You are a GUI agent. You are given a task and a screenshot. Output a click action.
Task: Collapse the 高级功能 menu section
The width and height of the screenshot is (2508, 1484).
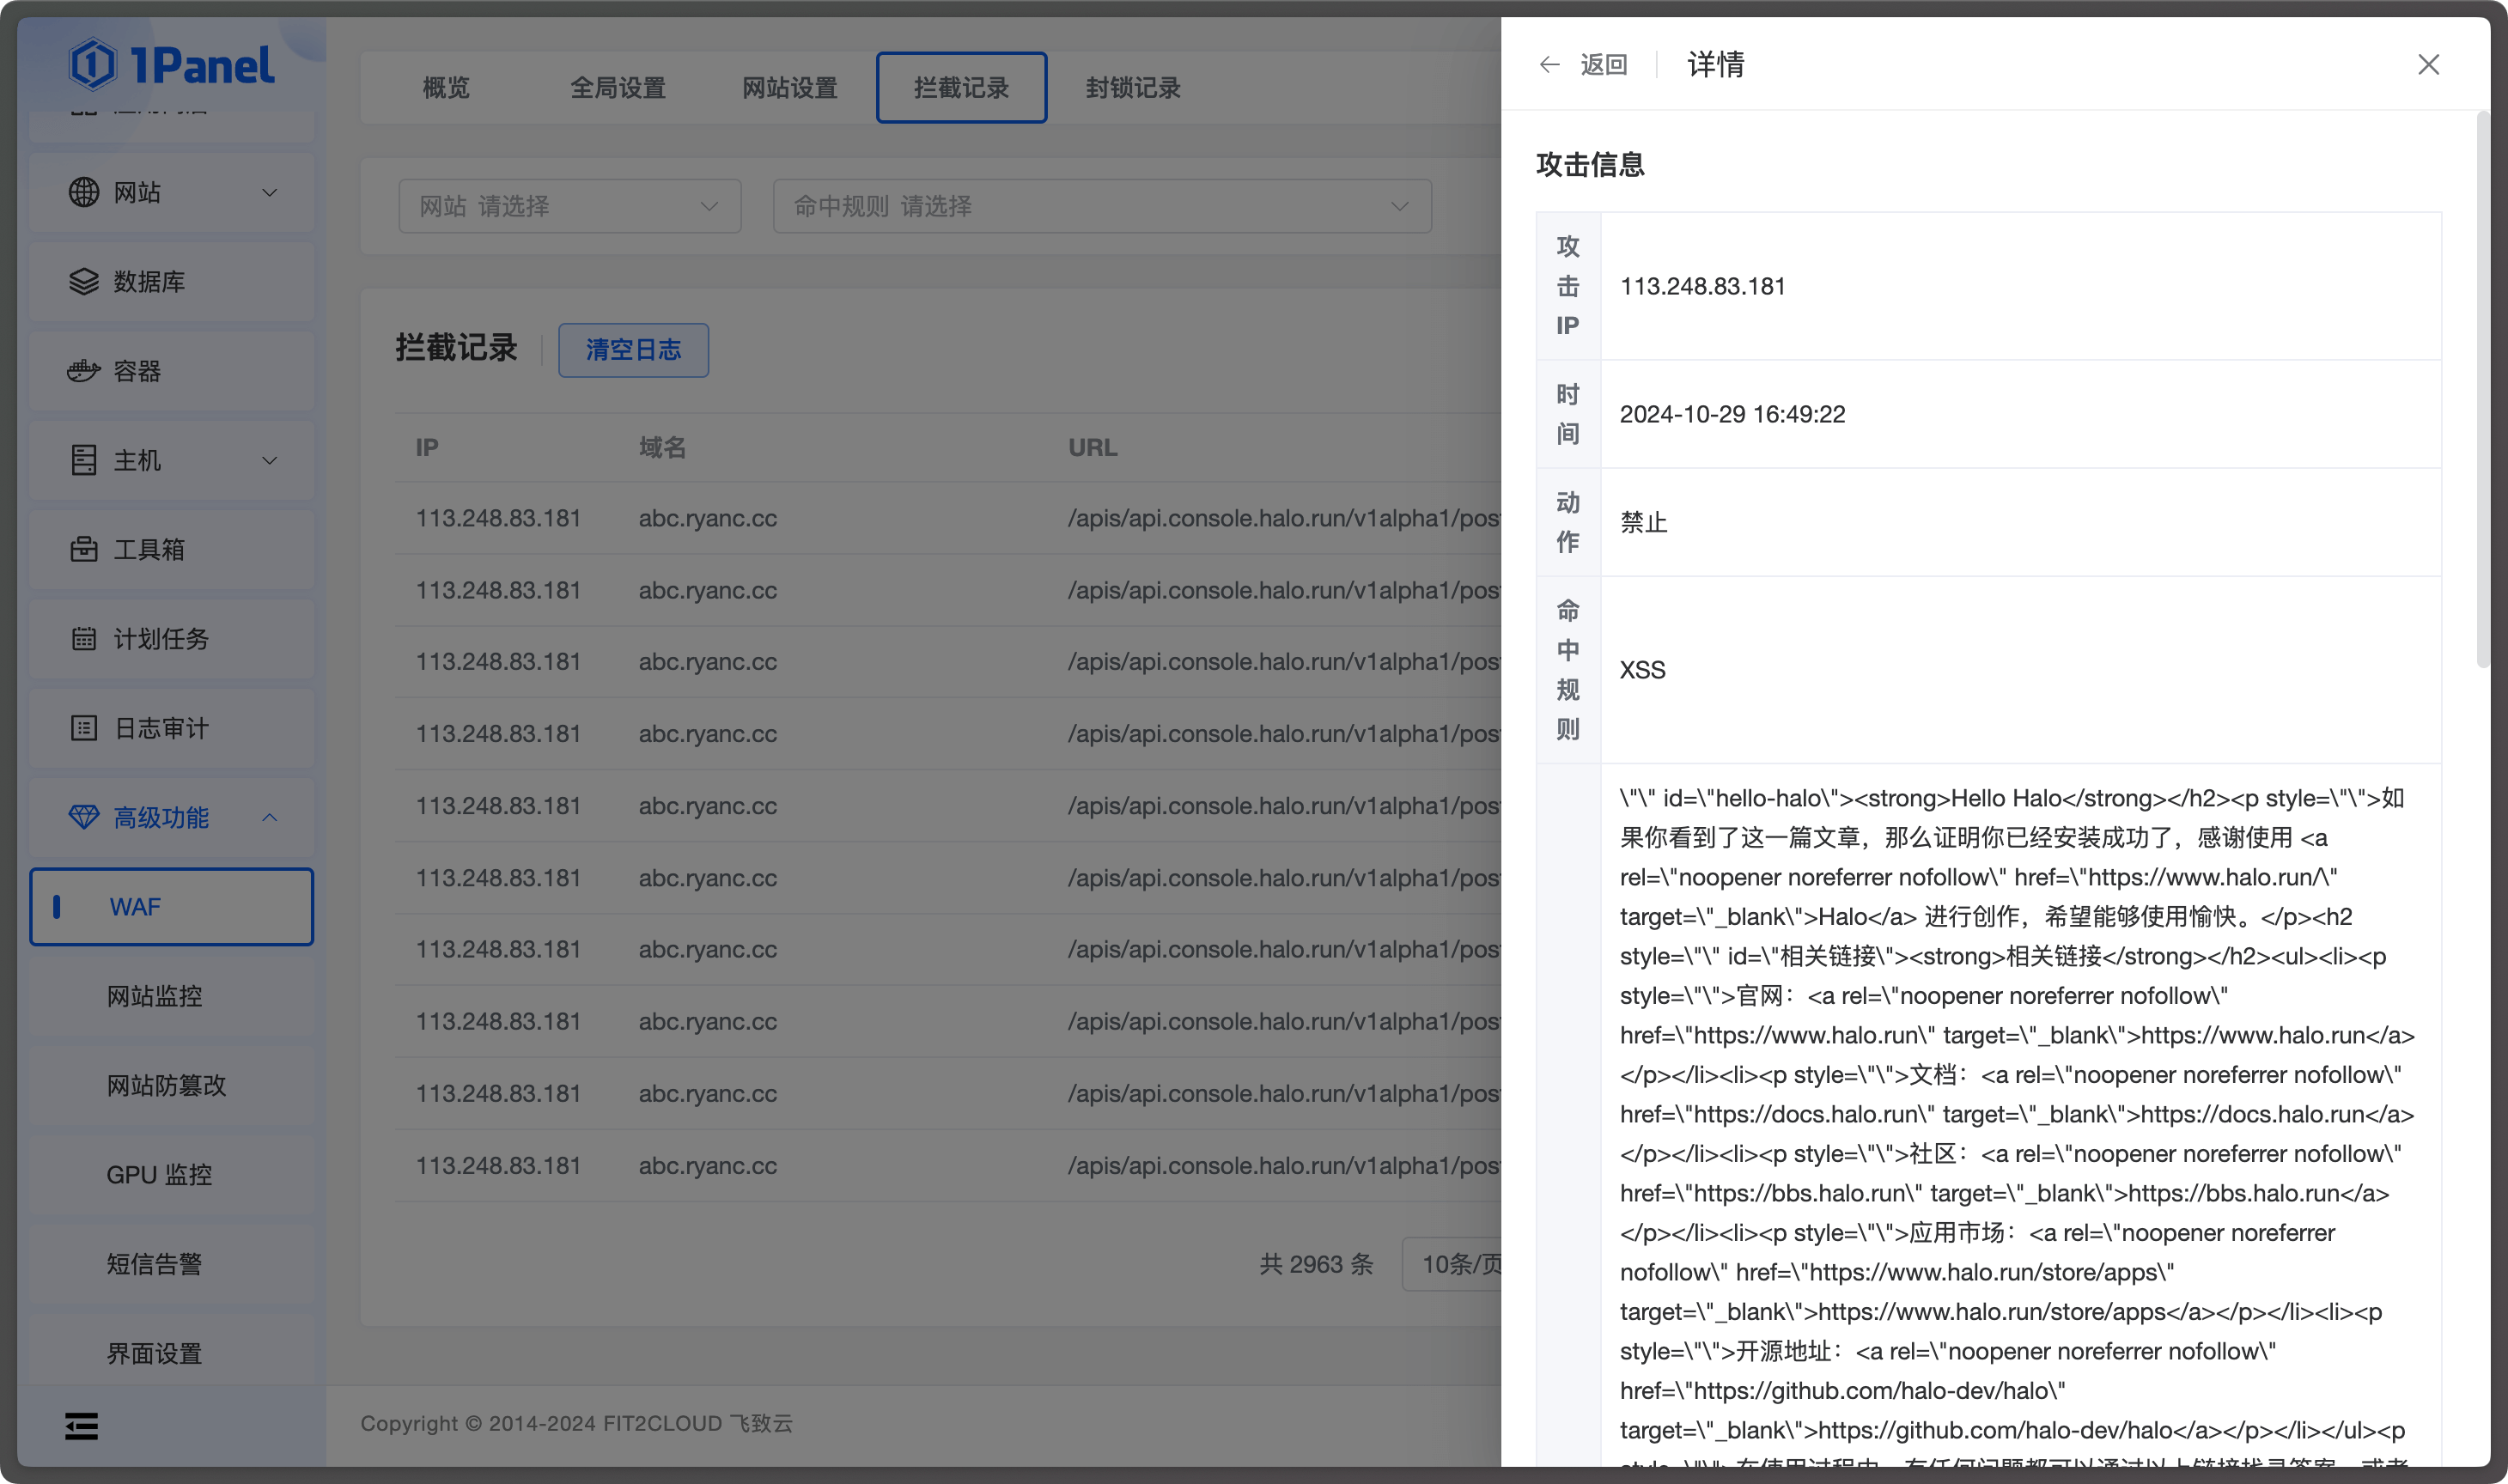click(x=269, y=818)
